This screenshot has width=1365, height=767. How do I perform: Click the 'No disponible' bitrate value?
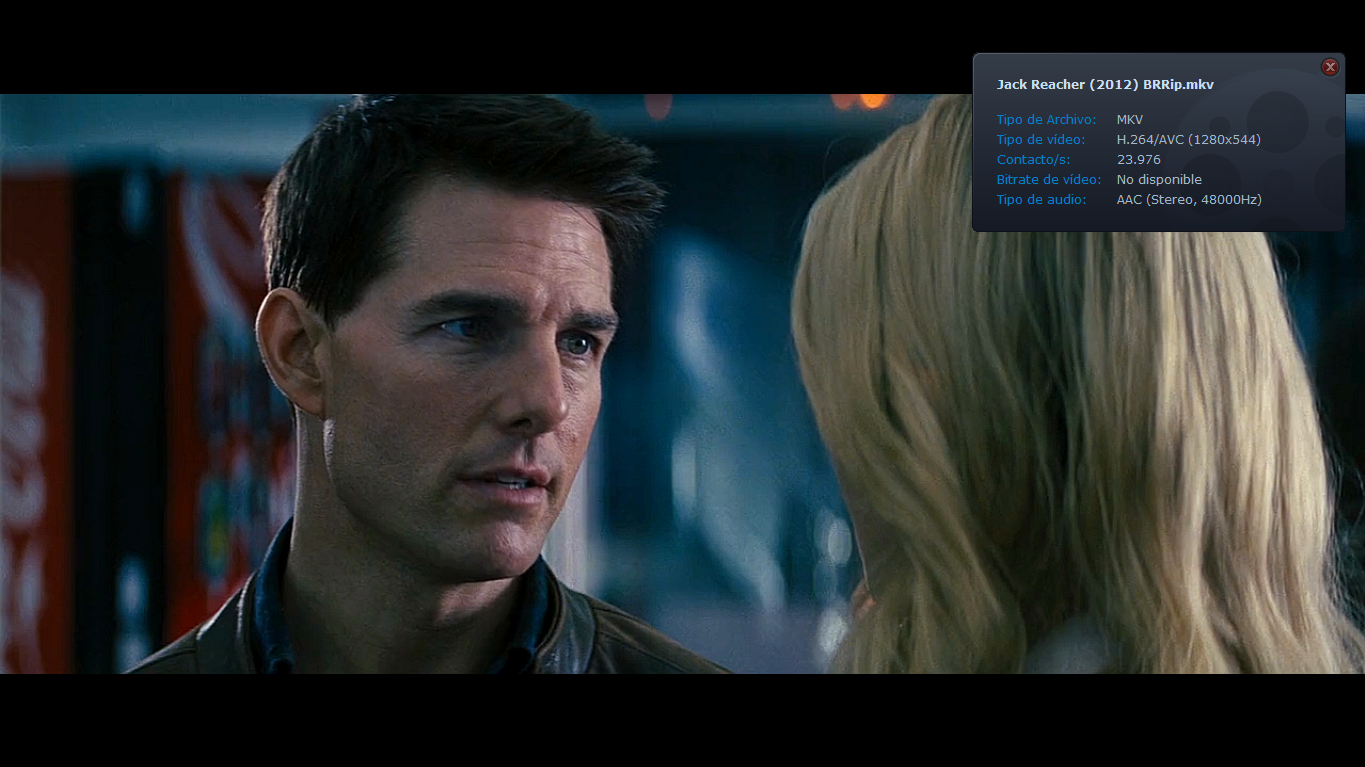pyautogui.click(x=1160, y=180)
